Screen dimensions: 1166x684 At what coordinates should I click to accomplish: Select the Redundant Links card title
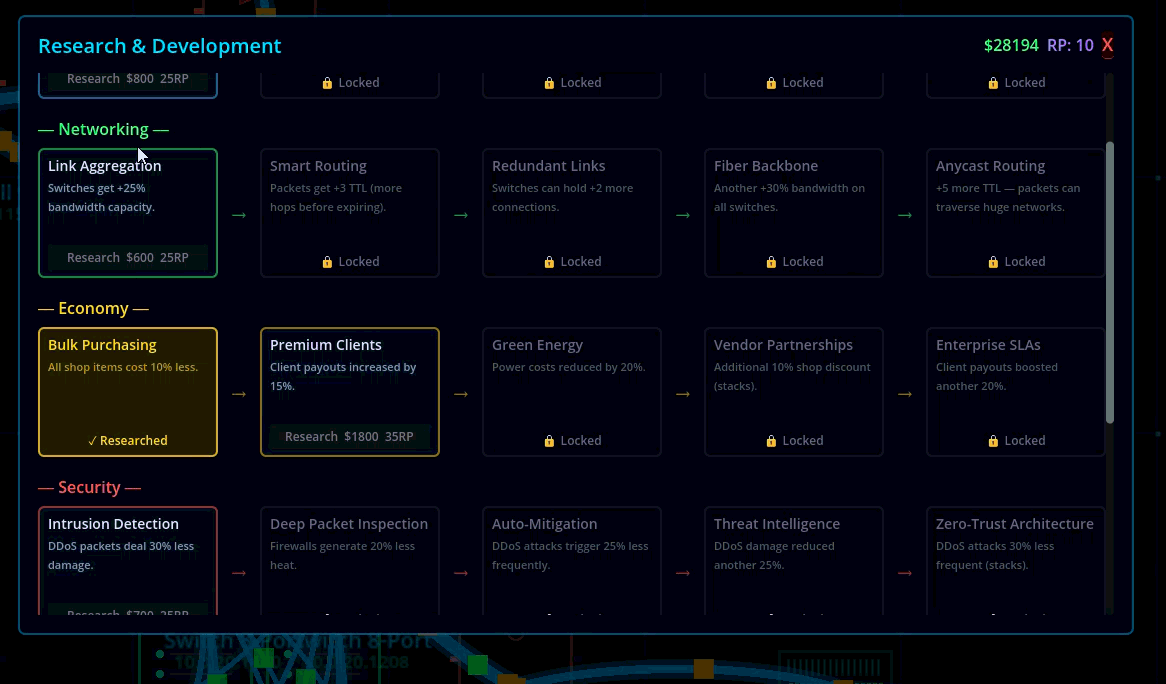[549, 166]
